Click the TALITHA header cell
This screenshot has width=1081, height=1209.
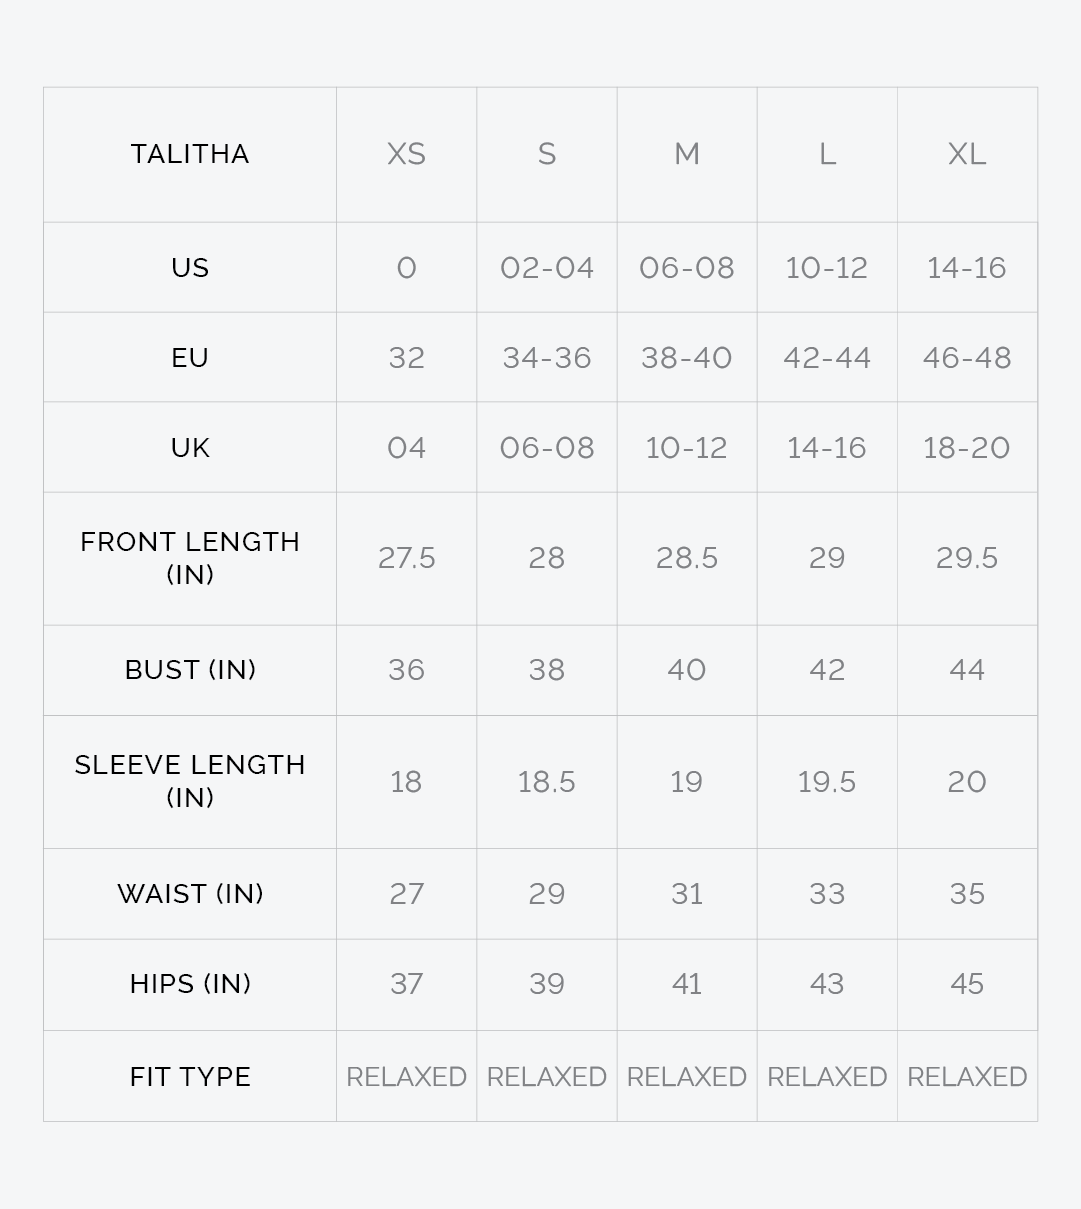point(190,154)
